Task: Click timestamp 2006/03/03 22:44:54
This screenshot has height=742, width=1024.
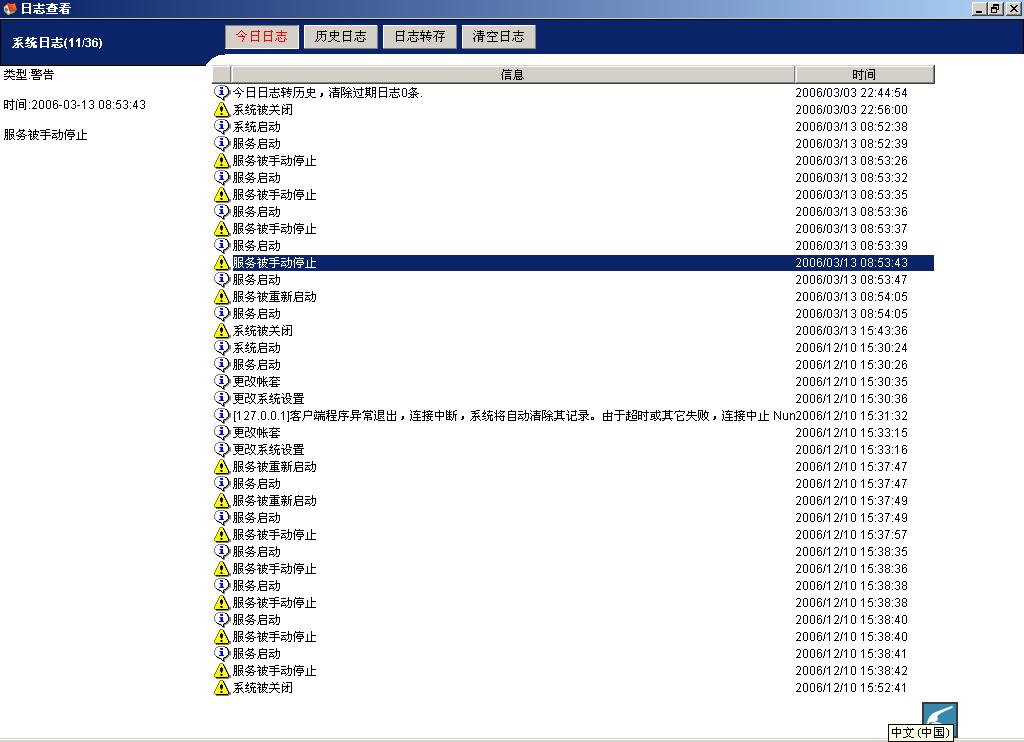Action: [x=852, y=93]
